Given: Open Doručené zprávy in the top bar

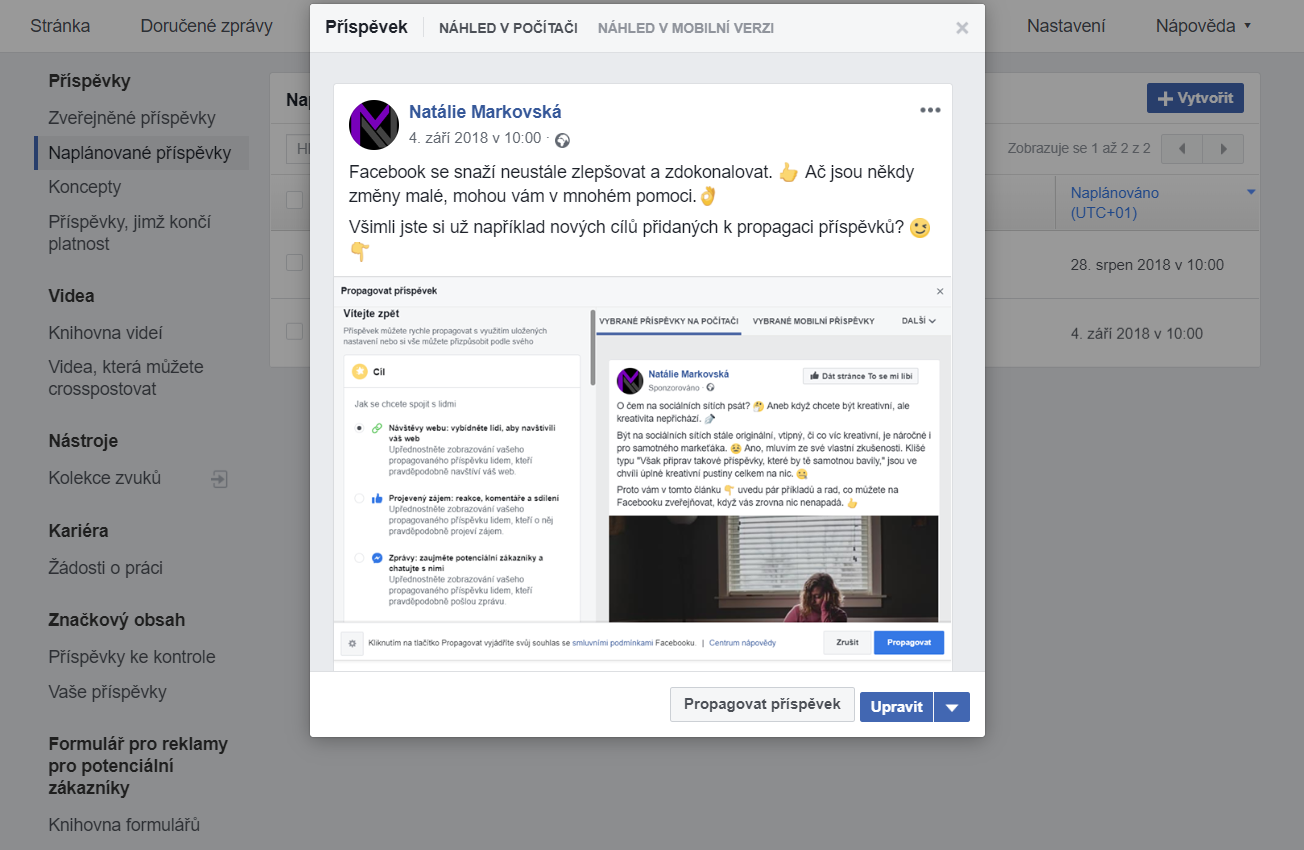Looking at the screenshot, I should click(x=206, y=26).
